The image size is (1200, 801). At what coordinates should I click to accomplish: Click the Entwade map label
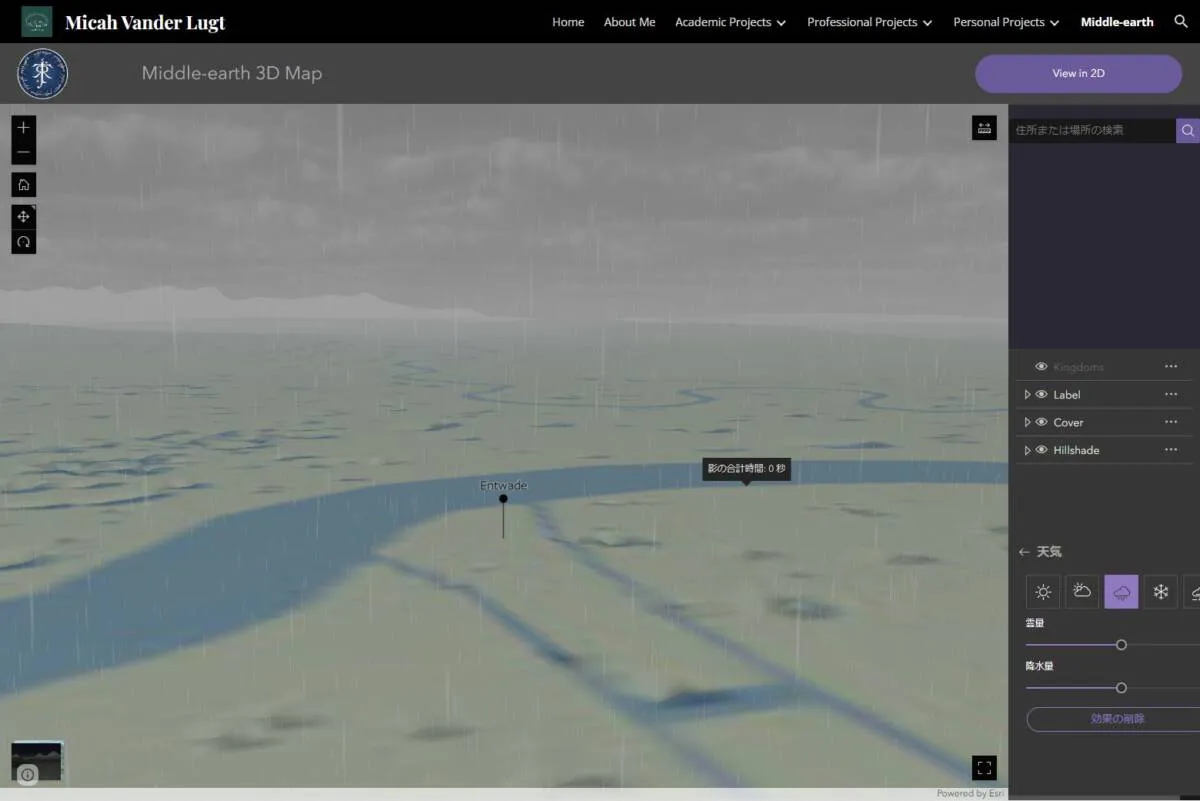pyautogui.click(x=503, y=486)
